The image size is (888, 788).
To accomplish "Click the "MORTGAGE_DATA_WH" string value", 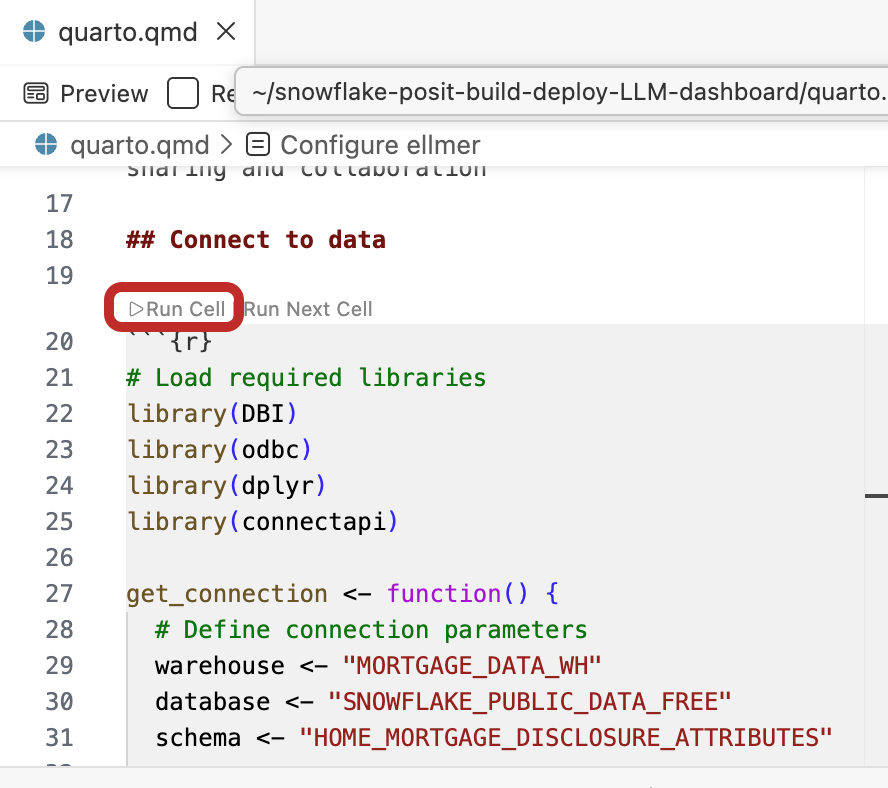I will pos(473,666).
